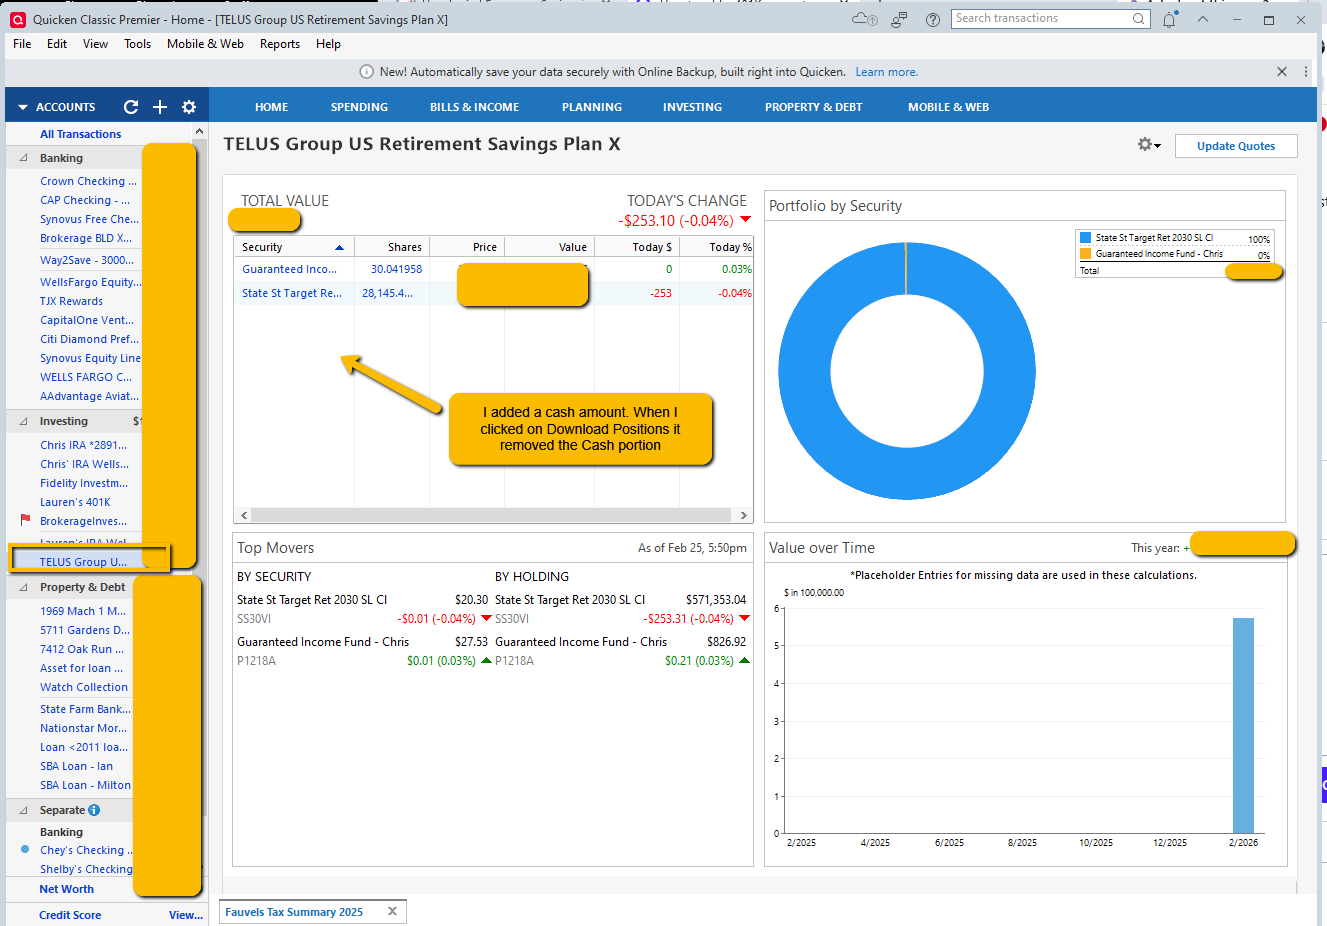
Task: Collapse the Property & Debt group
Action: pyautogui.click(x=23, y=587)
